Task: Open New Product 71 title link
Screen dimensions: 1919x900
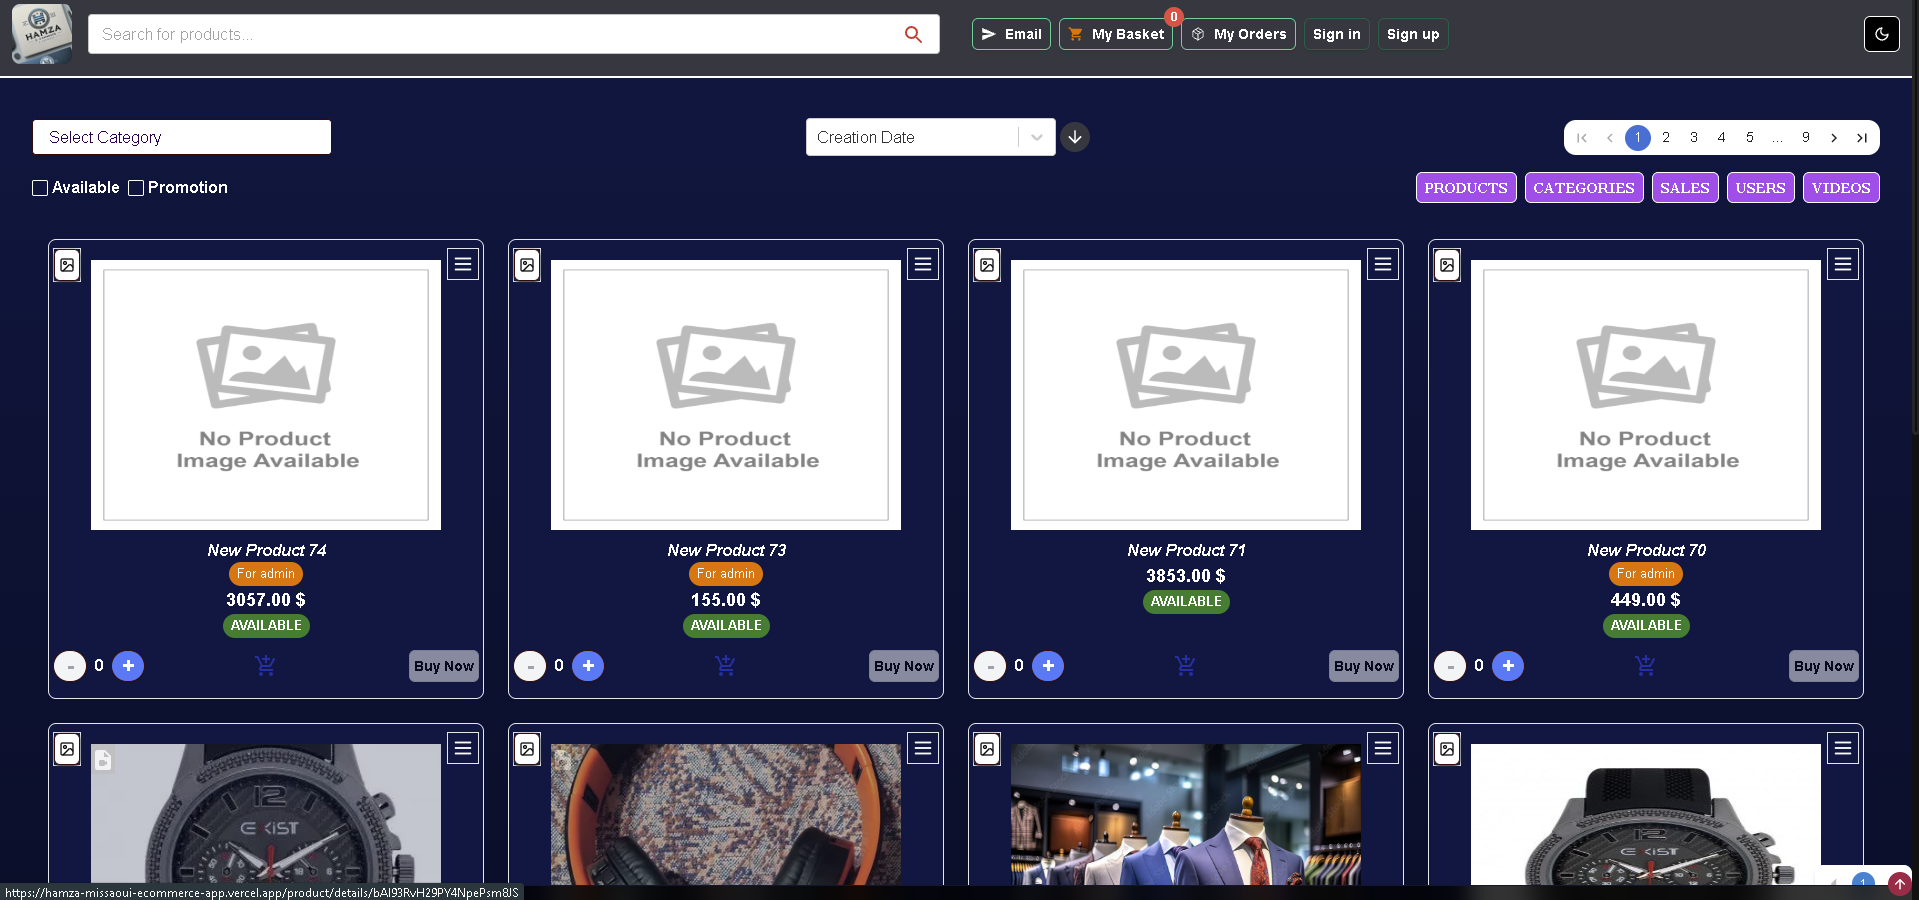Action: (x=1186, y=550)
